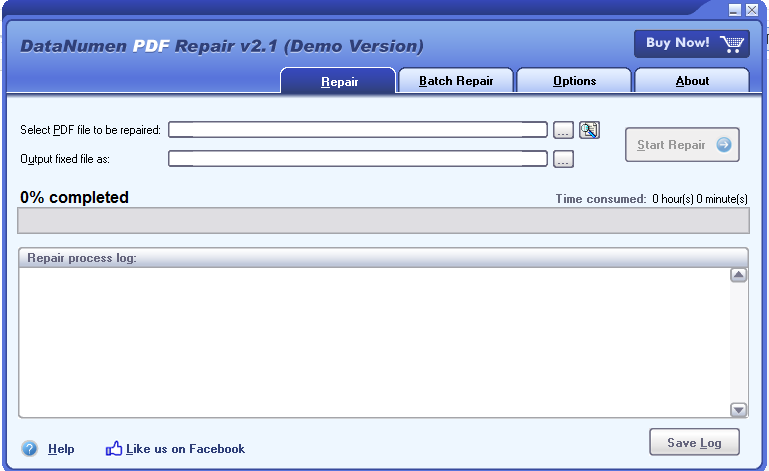Click the repair progress bar
Viewport: 769px width, 471px height.
pos(384,221)
